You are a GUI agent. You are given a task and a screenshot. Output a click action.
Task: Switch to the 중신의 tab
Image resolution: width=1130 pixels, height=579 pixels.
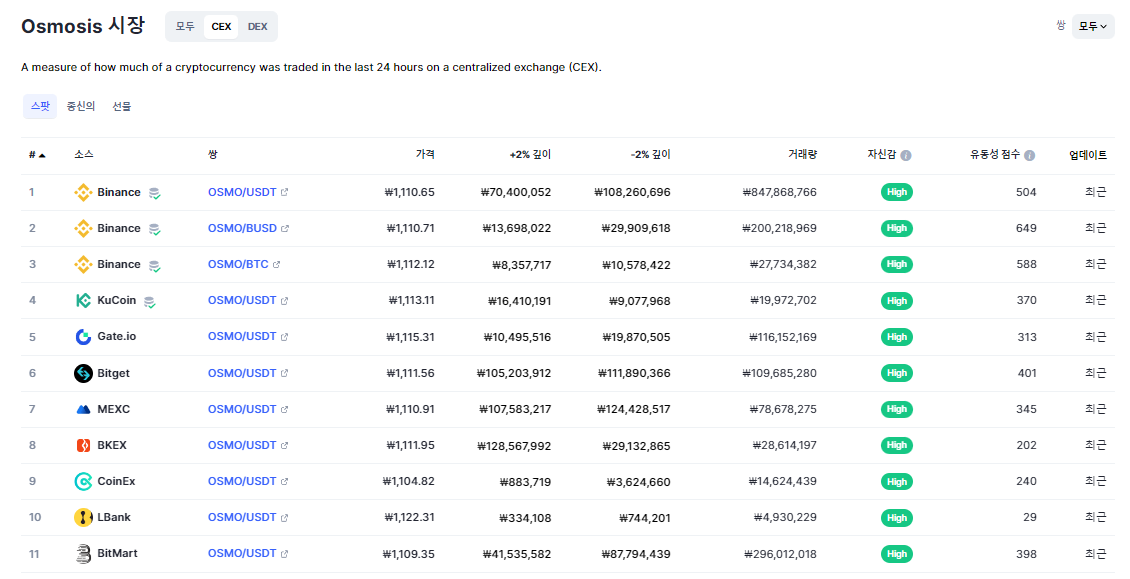[x=80, y=106]
